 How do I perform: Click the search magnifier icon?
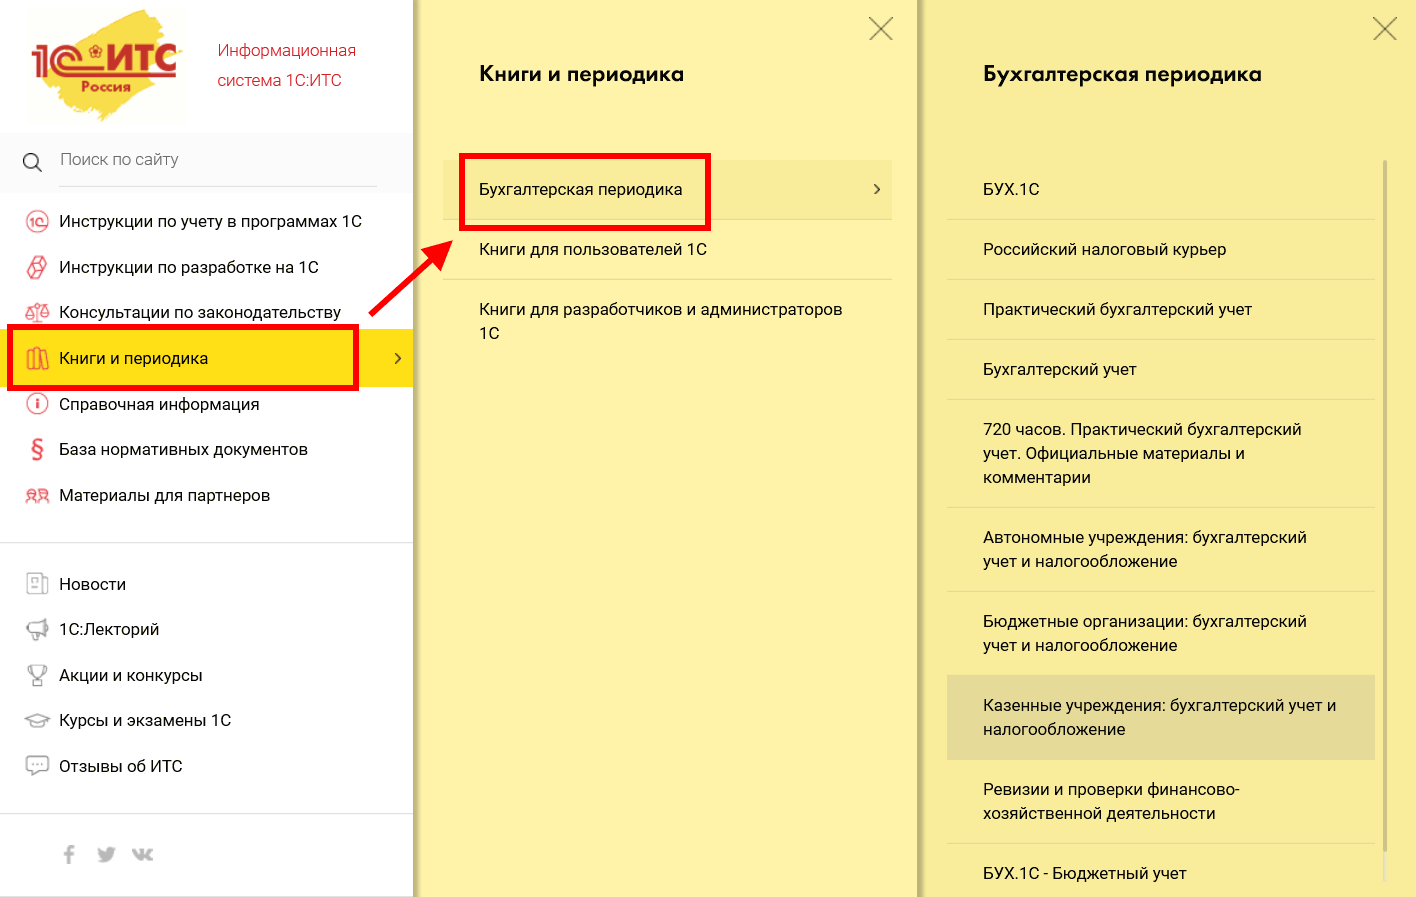point(32,162)
